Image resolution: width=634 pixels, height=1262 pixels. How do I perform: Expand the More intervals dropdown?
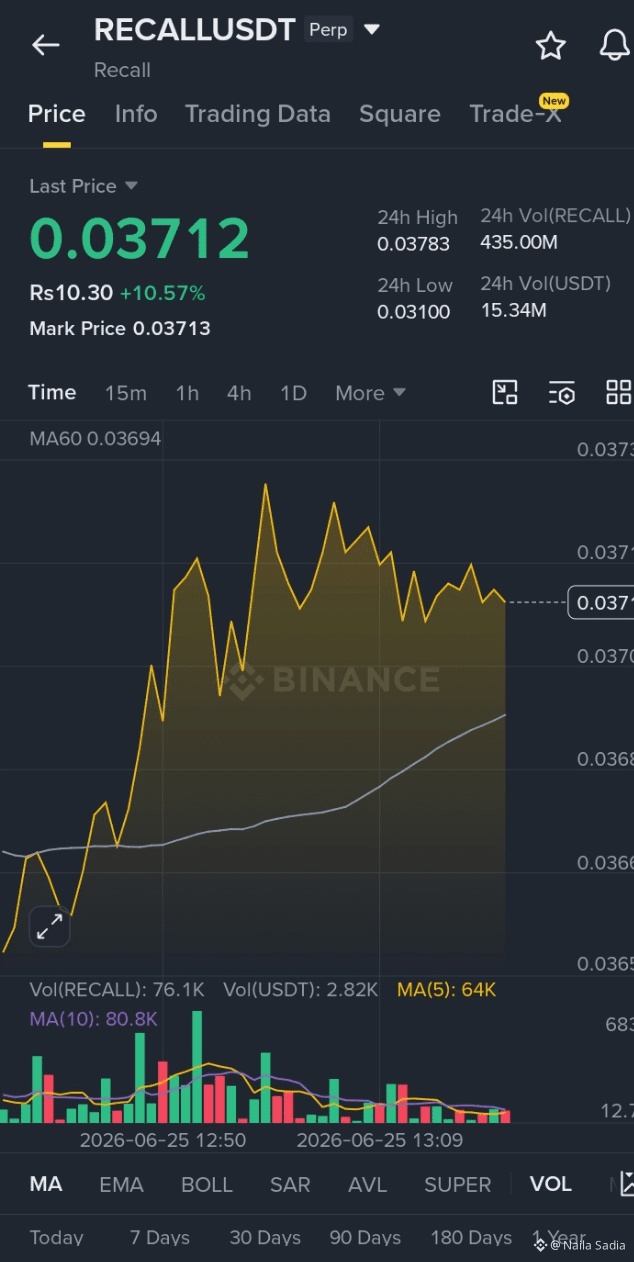click(x=370, y=393)
